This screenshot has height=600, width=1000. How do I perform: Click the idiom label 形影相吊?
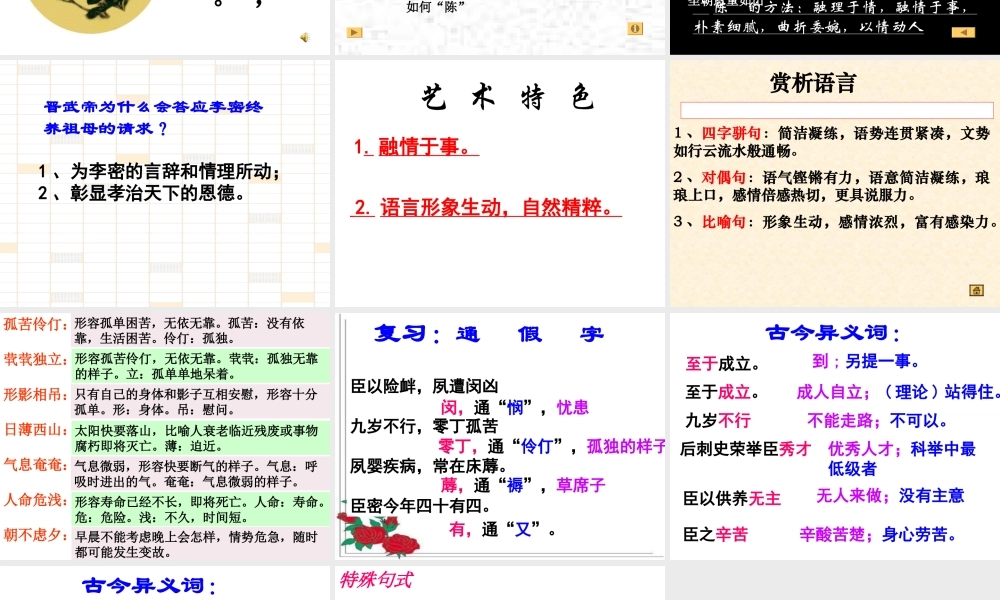click(35, 395)
